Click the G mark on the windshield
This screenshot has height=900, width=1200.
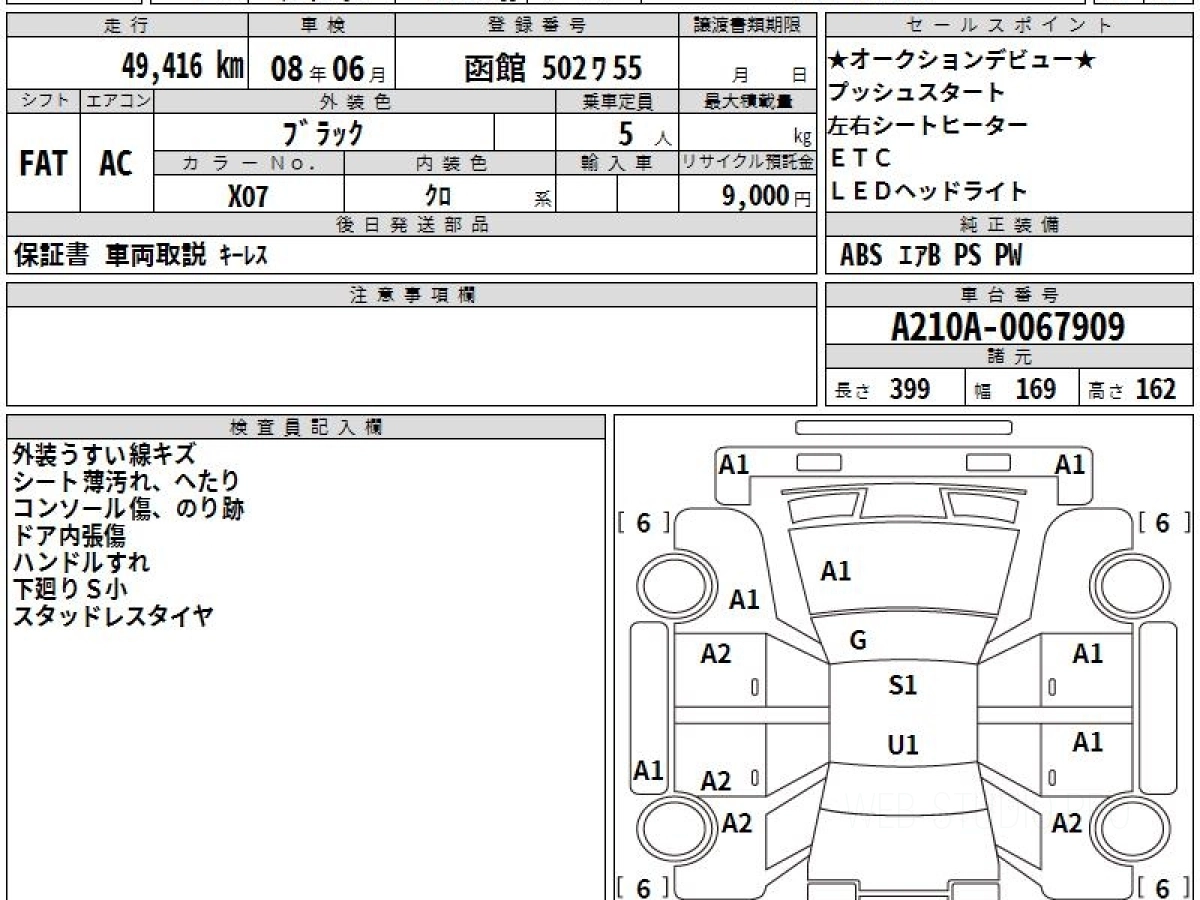[x=857, y=641]
